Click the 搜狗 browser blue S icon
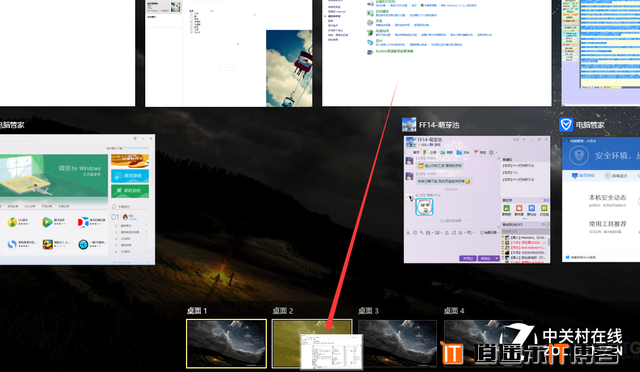This screenshot has width=640, height=372. coord(12,244)
